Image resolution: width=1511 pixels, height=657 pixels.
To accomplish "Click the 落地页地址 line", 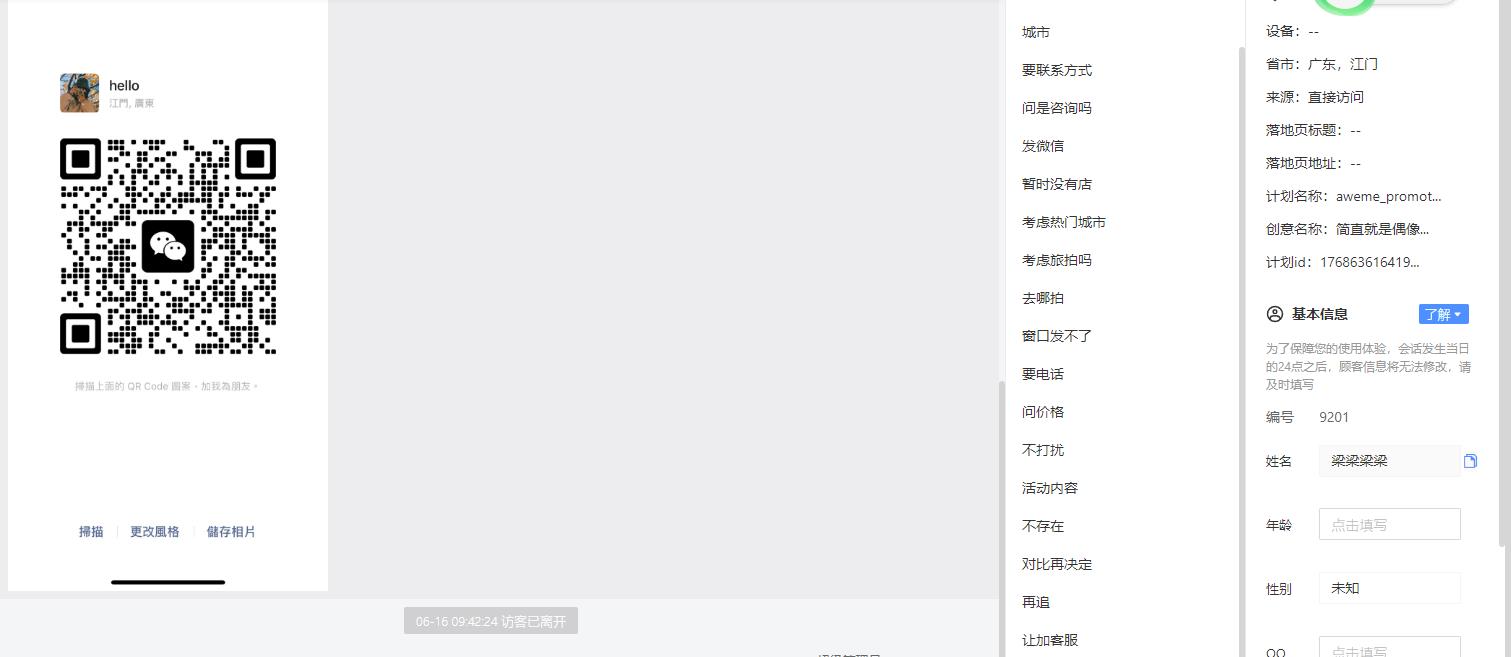I will point(1313,163).
